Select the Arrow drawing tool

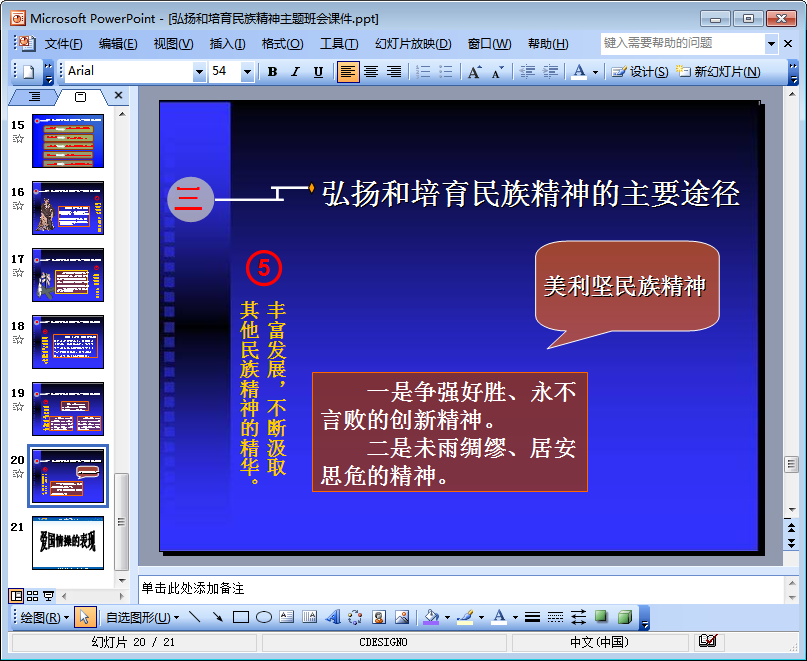click(x=218, y=617)
